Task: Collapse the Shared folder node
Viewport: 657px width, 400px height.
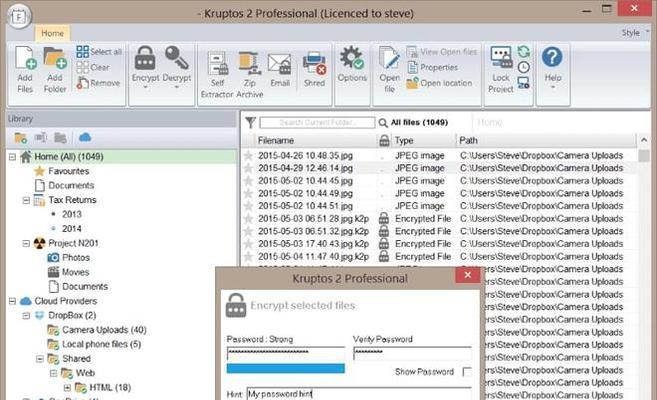Action: tap(40, 359)
